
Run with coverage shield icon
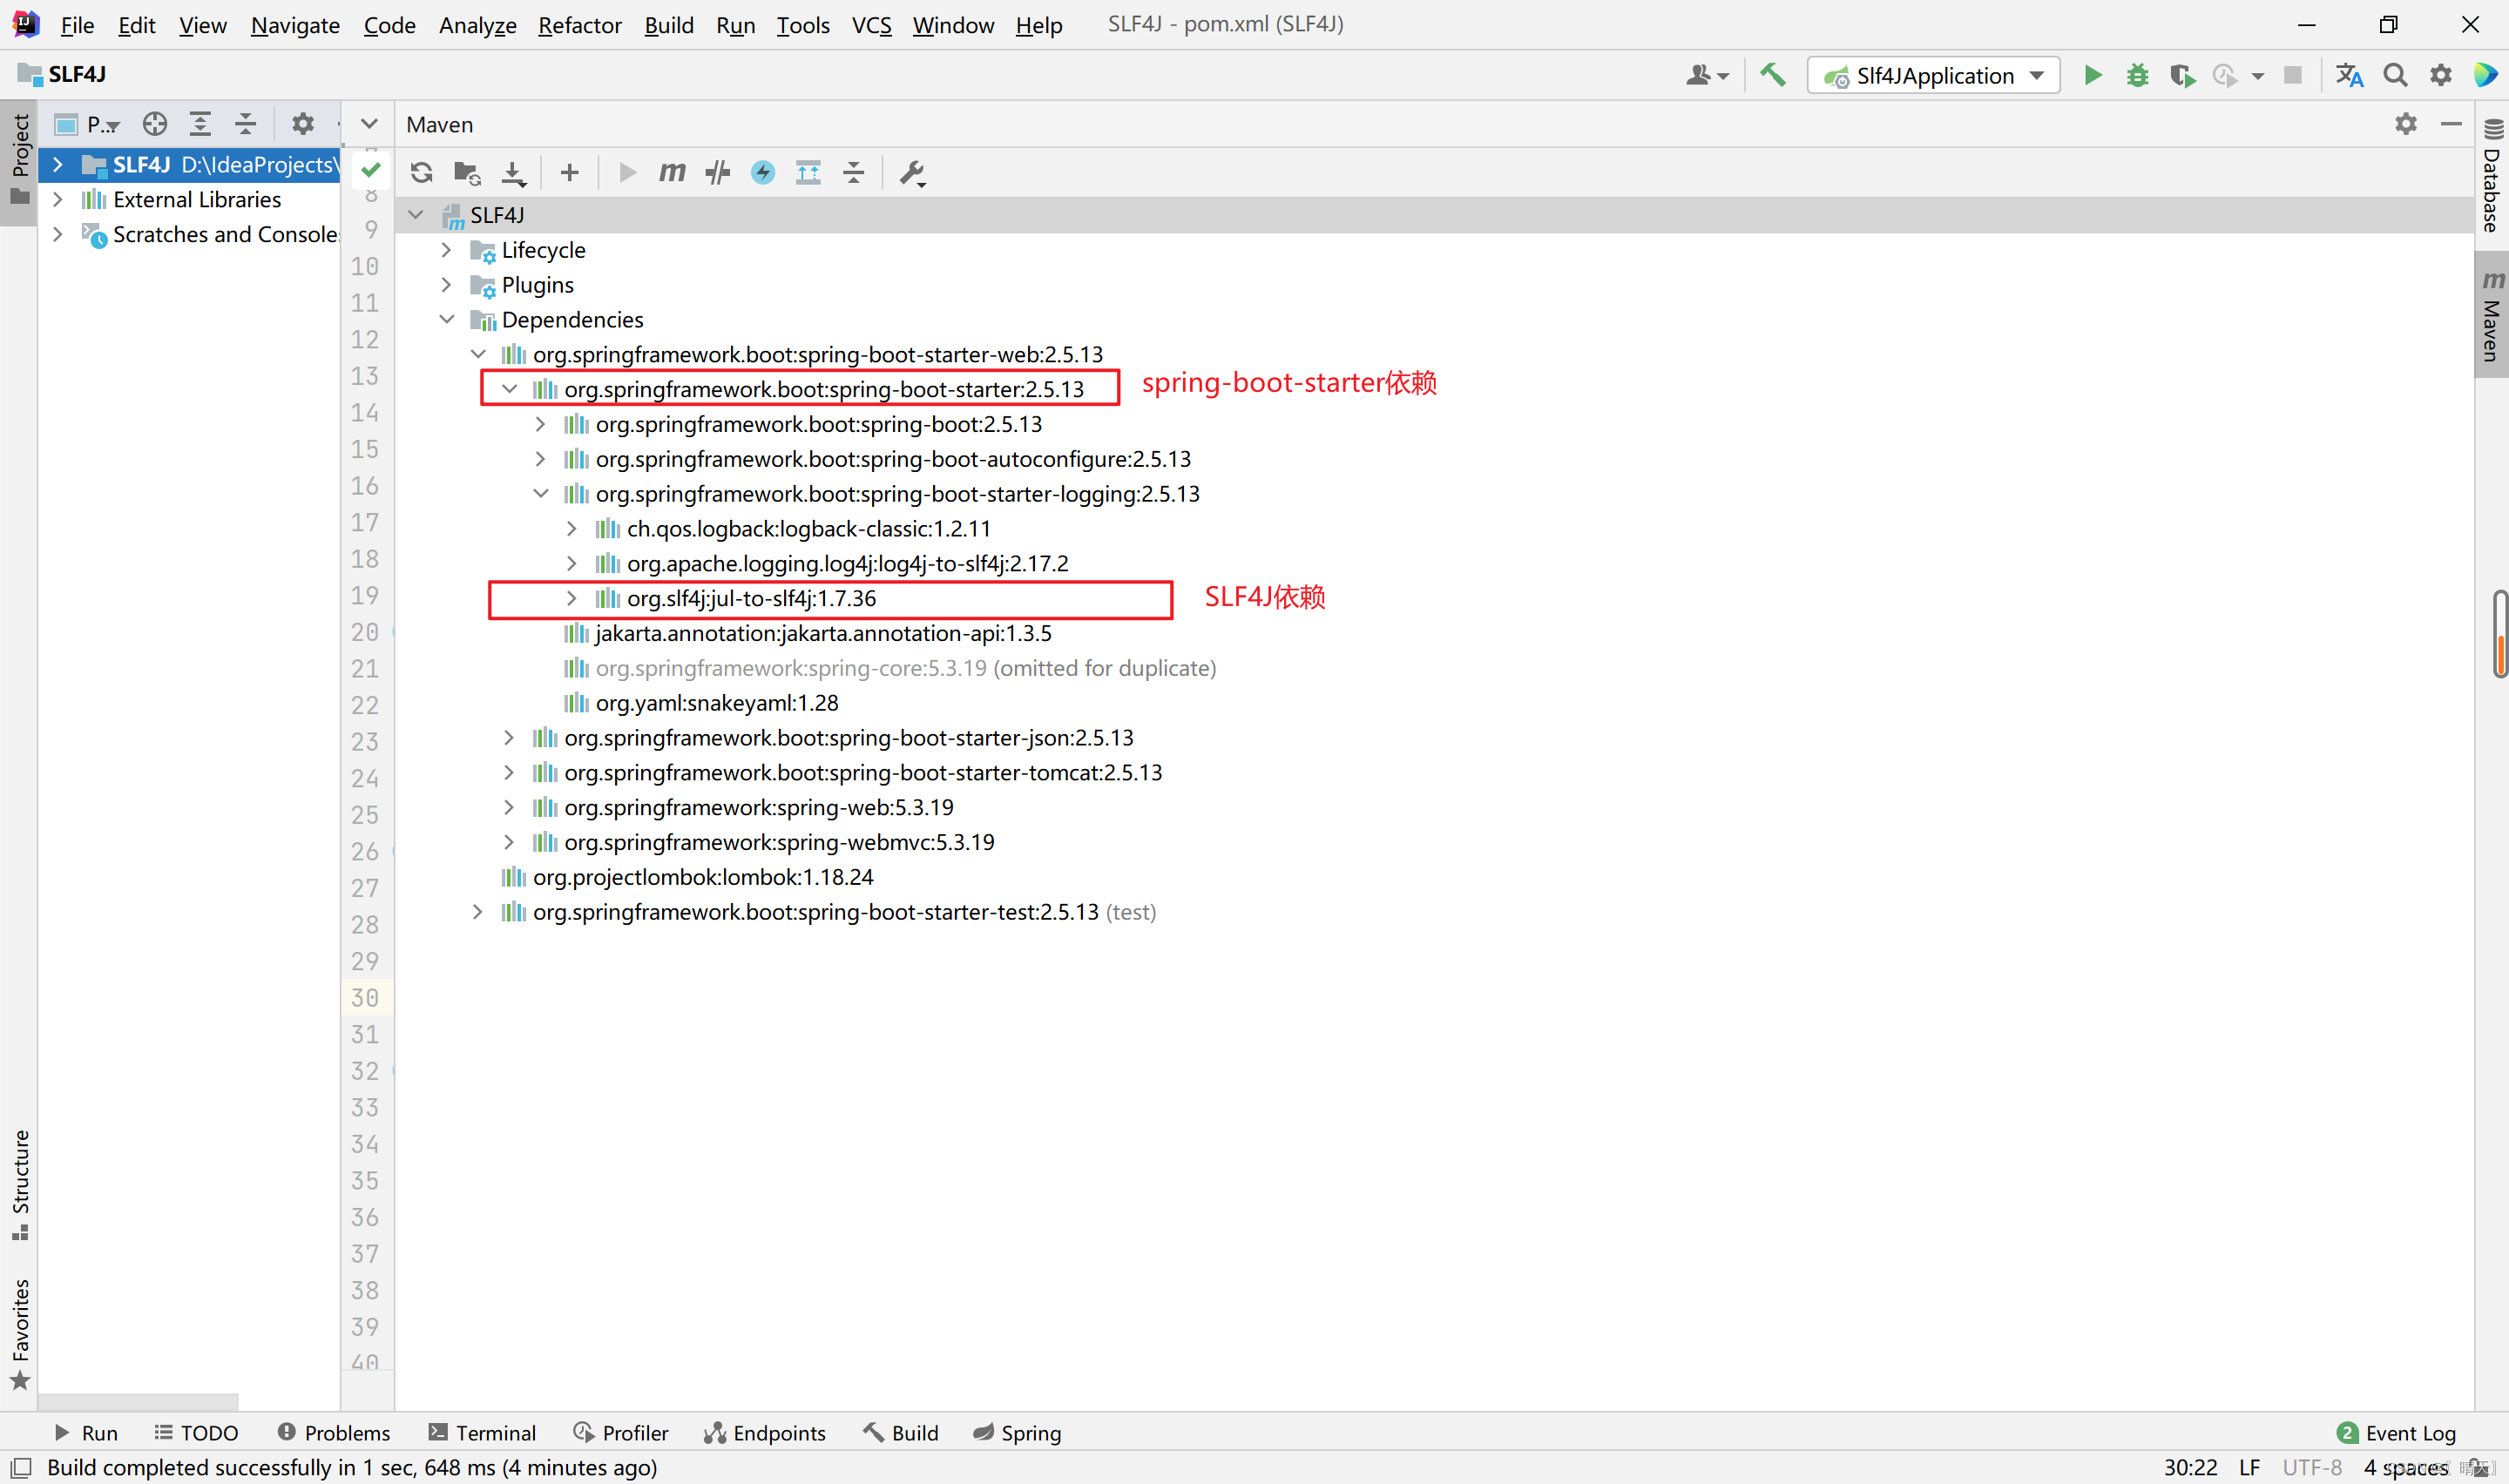[x=2182, y=75]
